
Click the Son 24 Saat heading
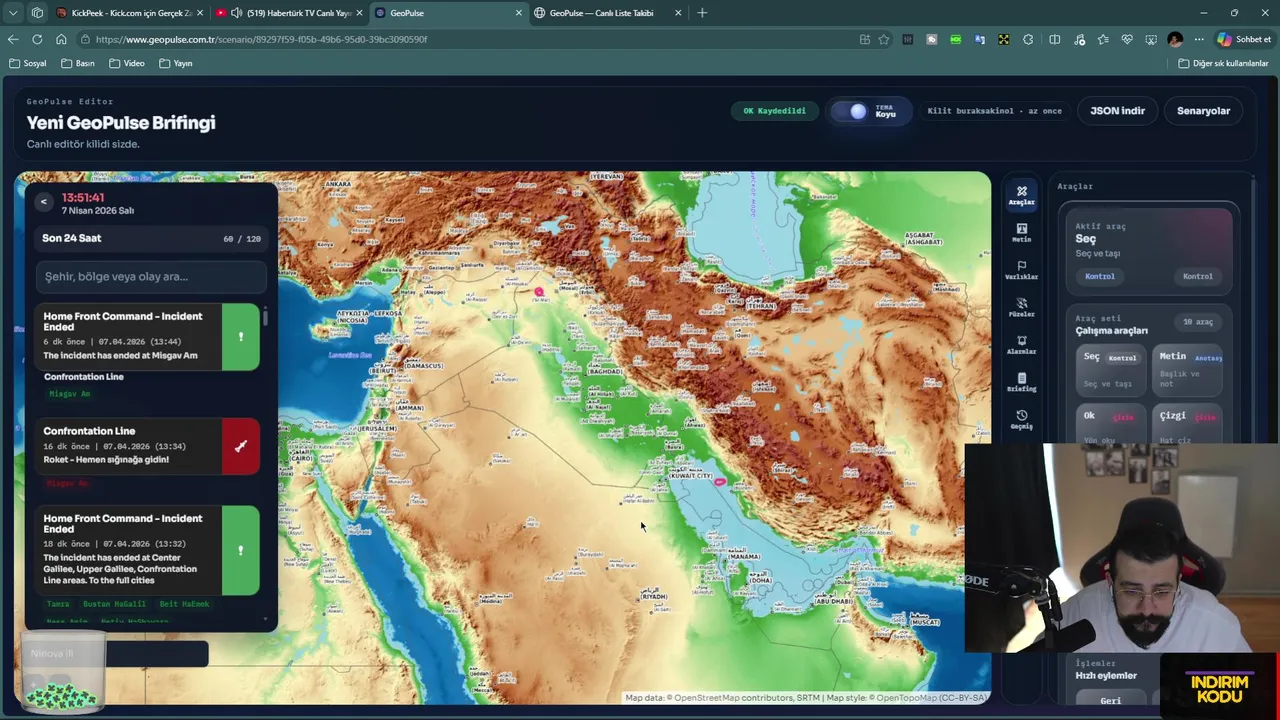[71, 238]
